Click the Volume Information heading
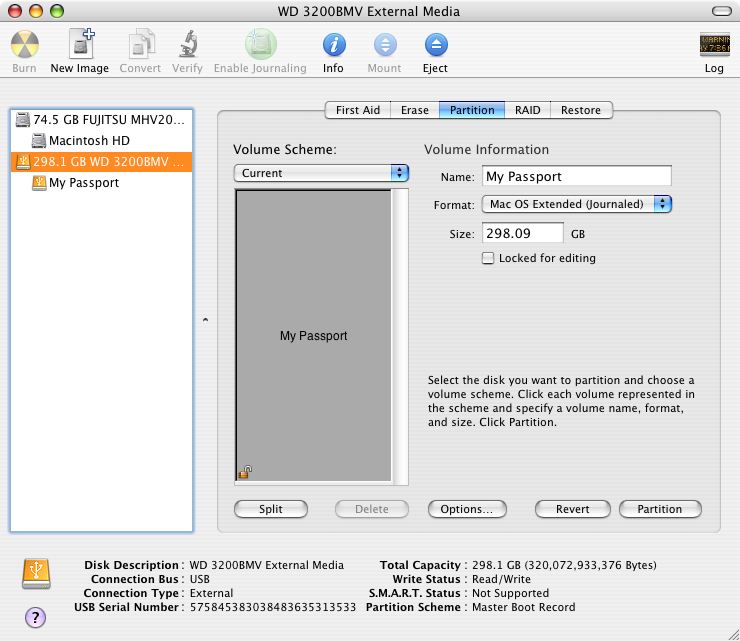This screenshot has height=641, width=740. pos(487,150)
